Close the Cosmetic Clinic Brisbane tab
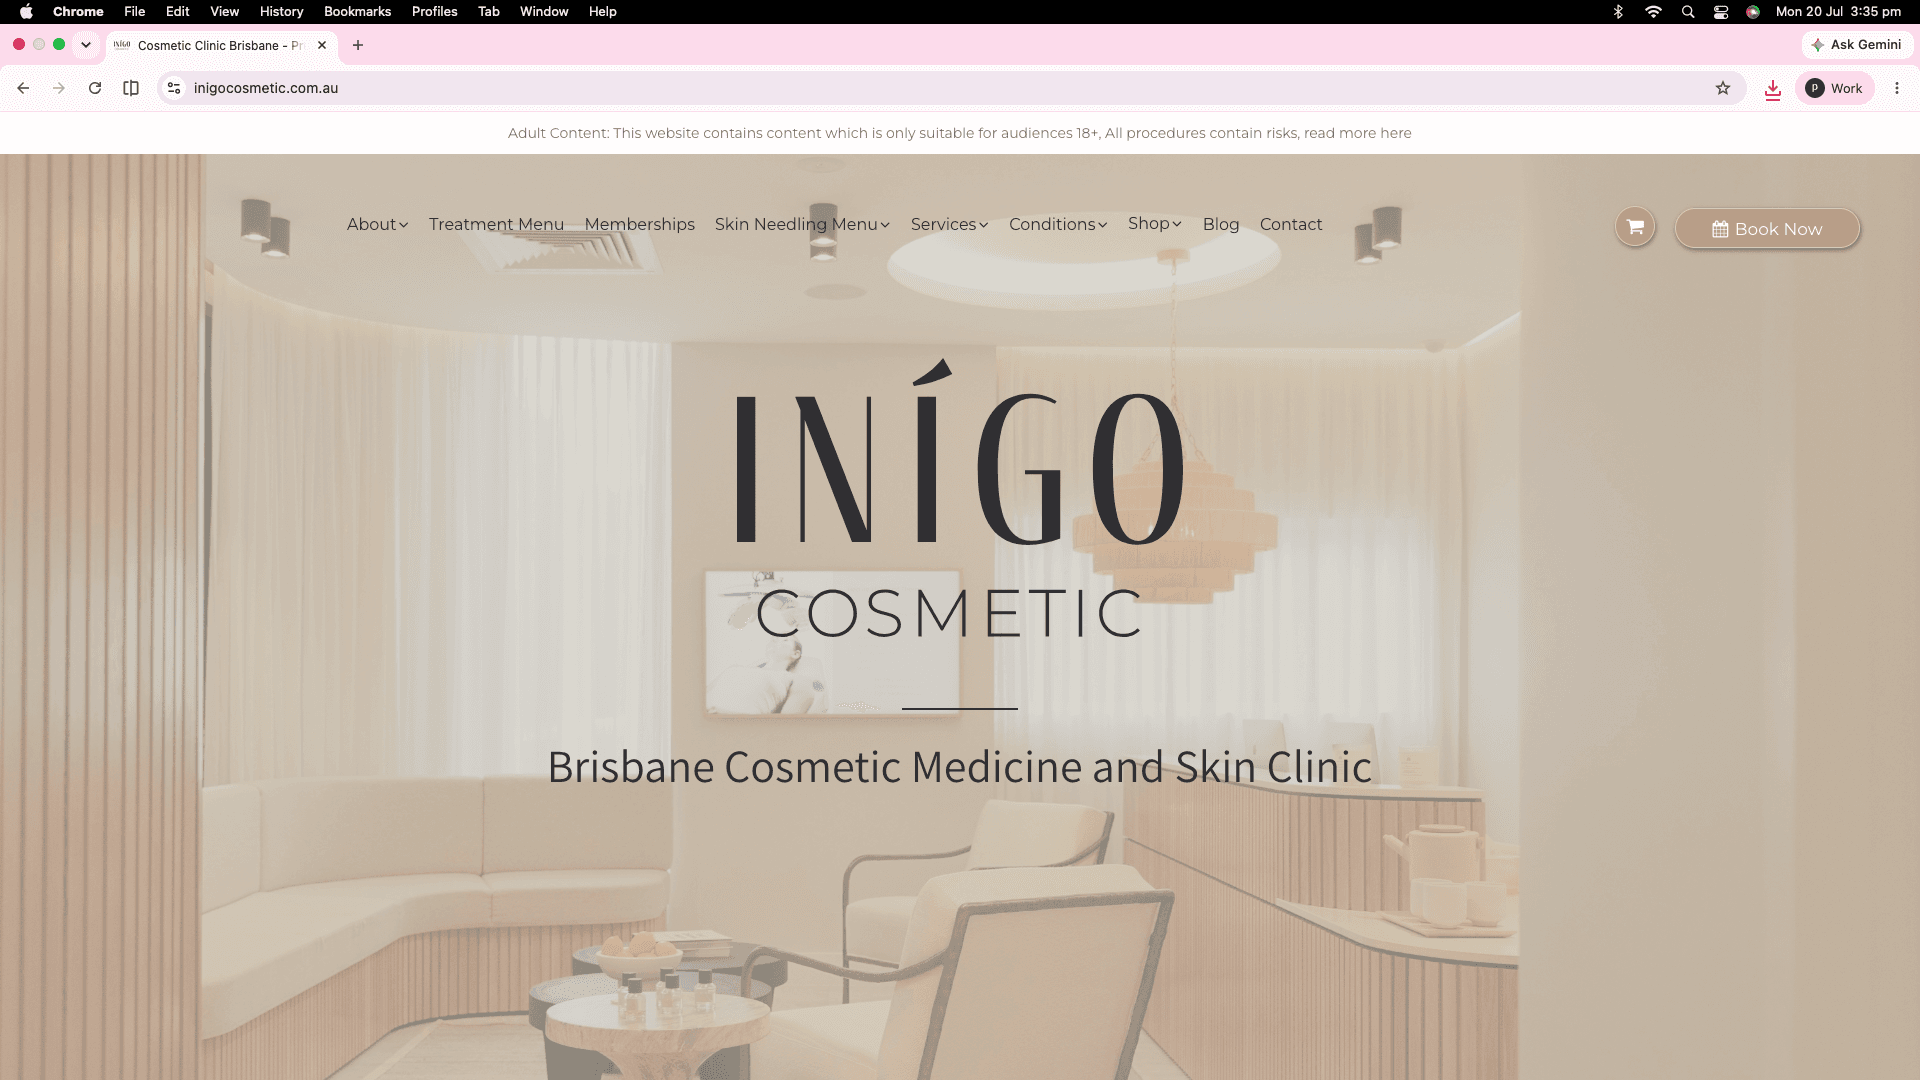1920x1080 pixels. point(322,45)
